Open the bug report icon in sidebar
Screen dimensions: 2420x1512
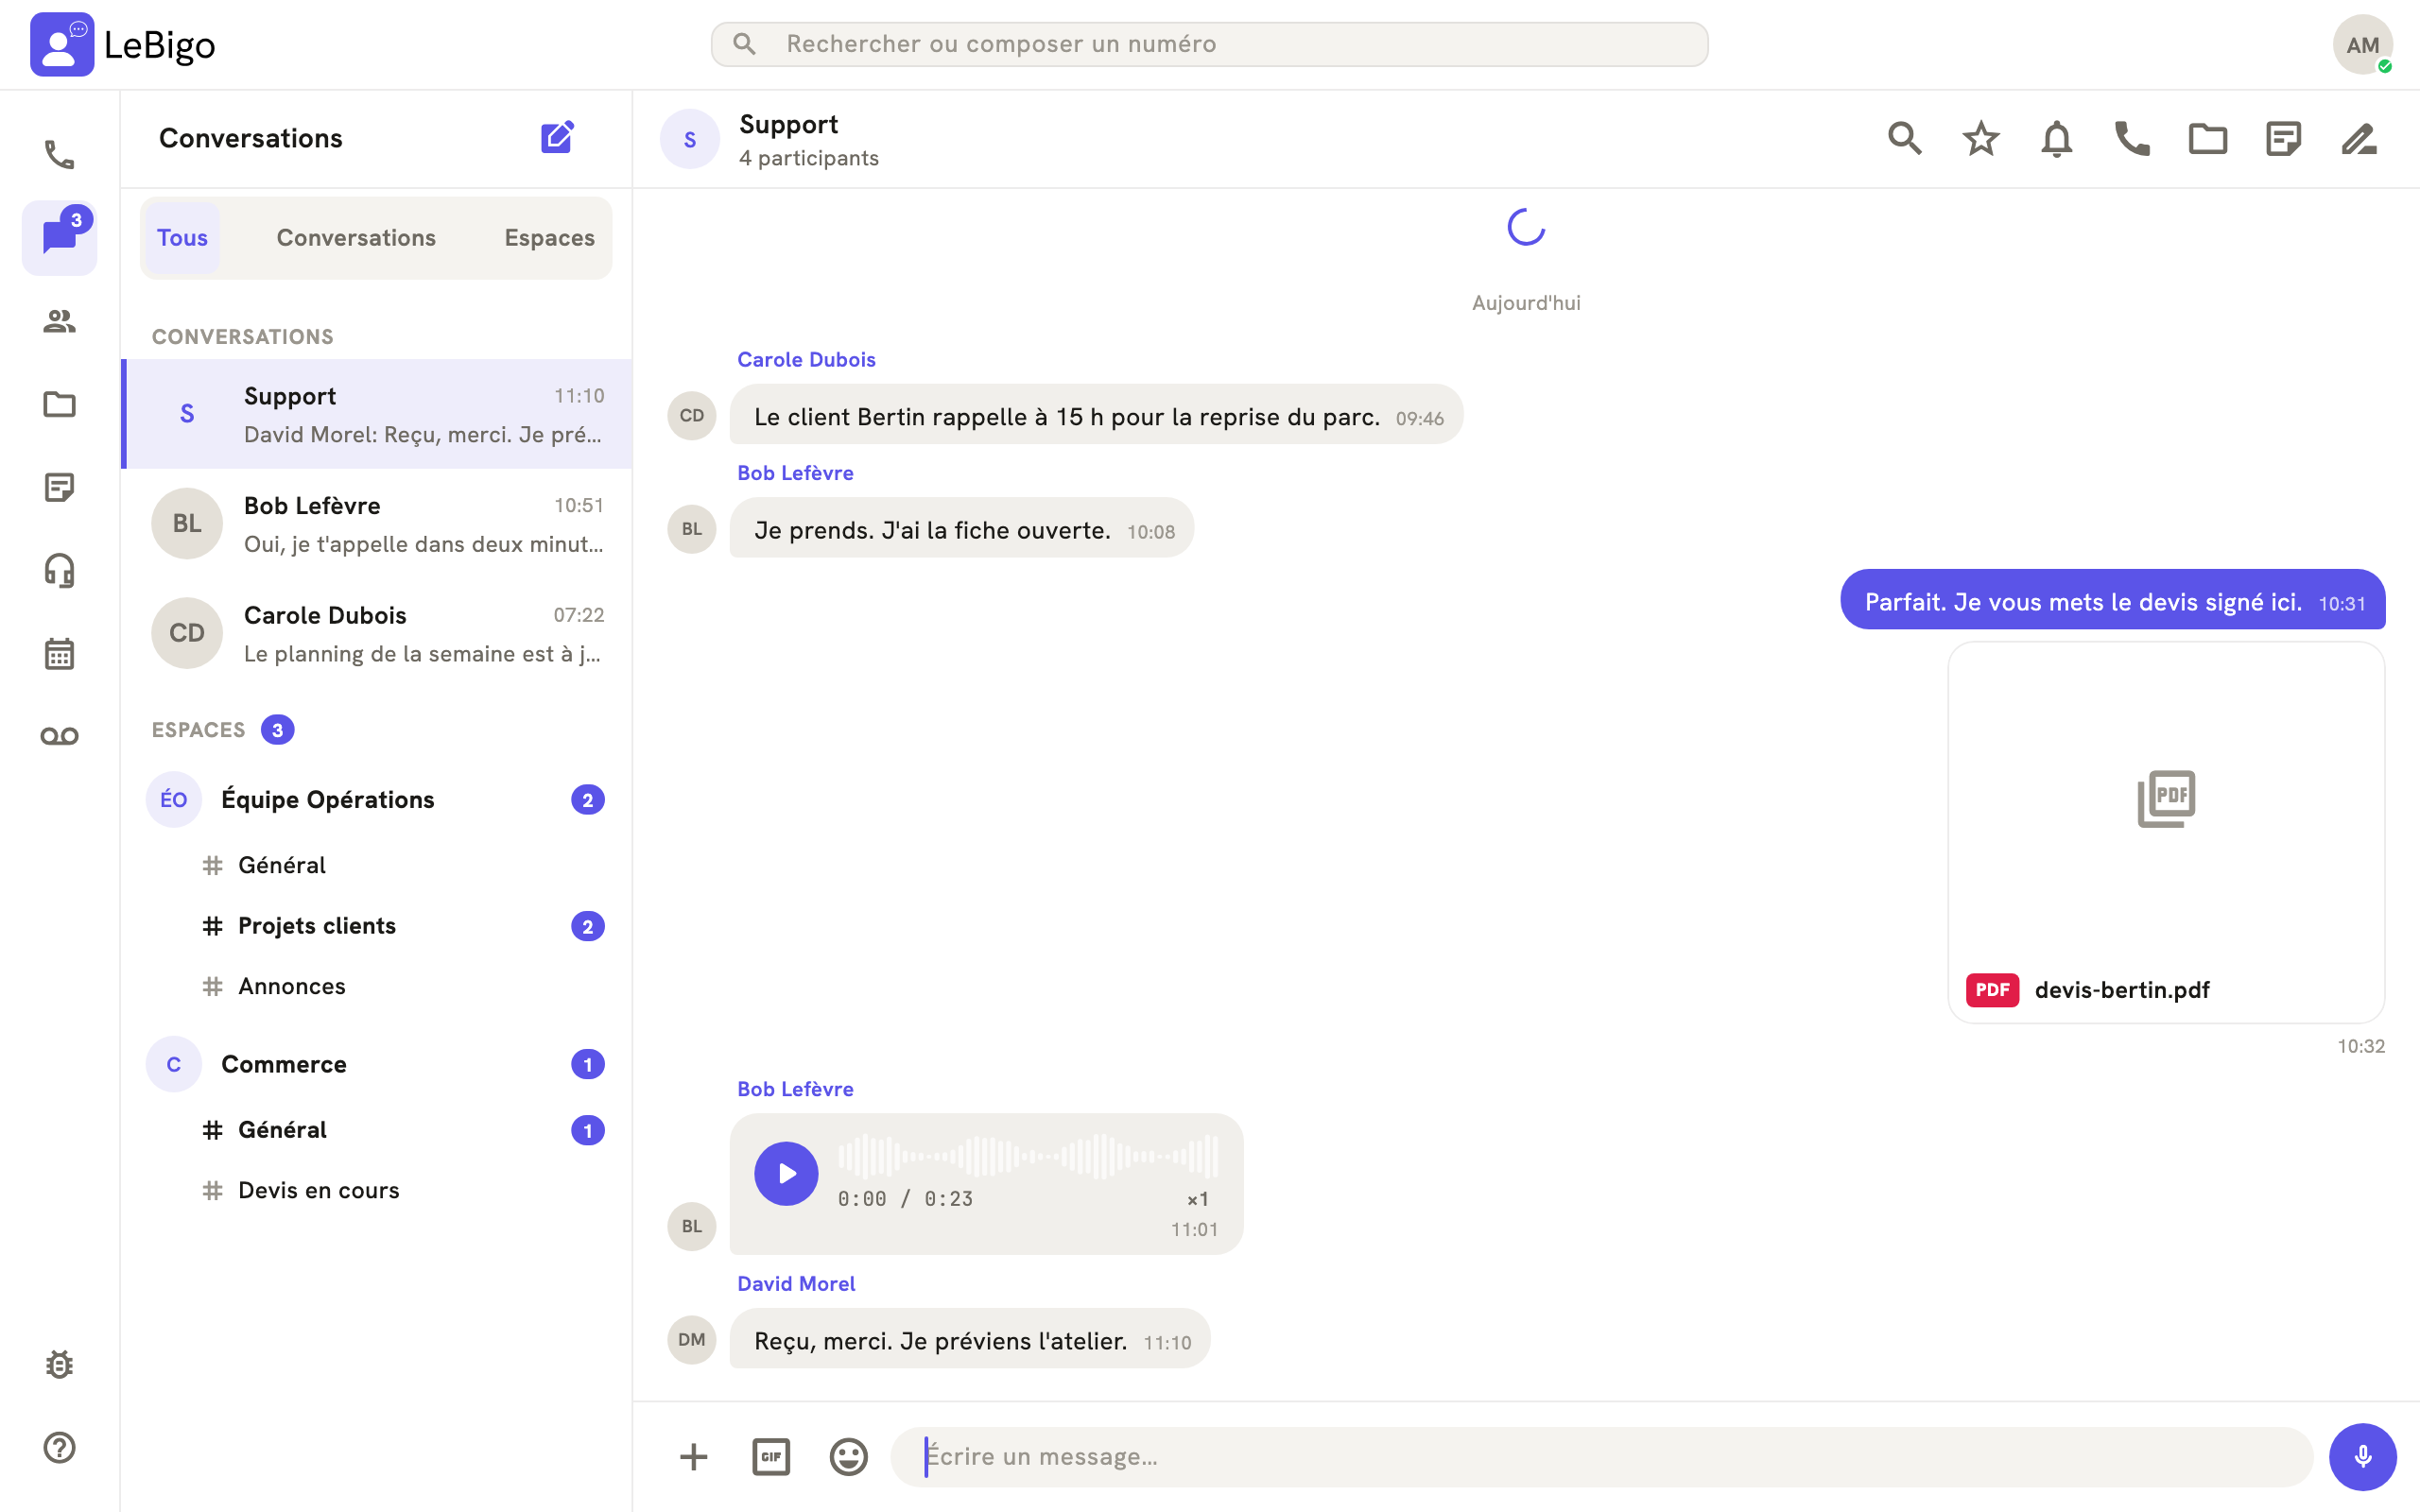click(x=59, y=1364)
